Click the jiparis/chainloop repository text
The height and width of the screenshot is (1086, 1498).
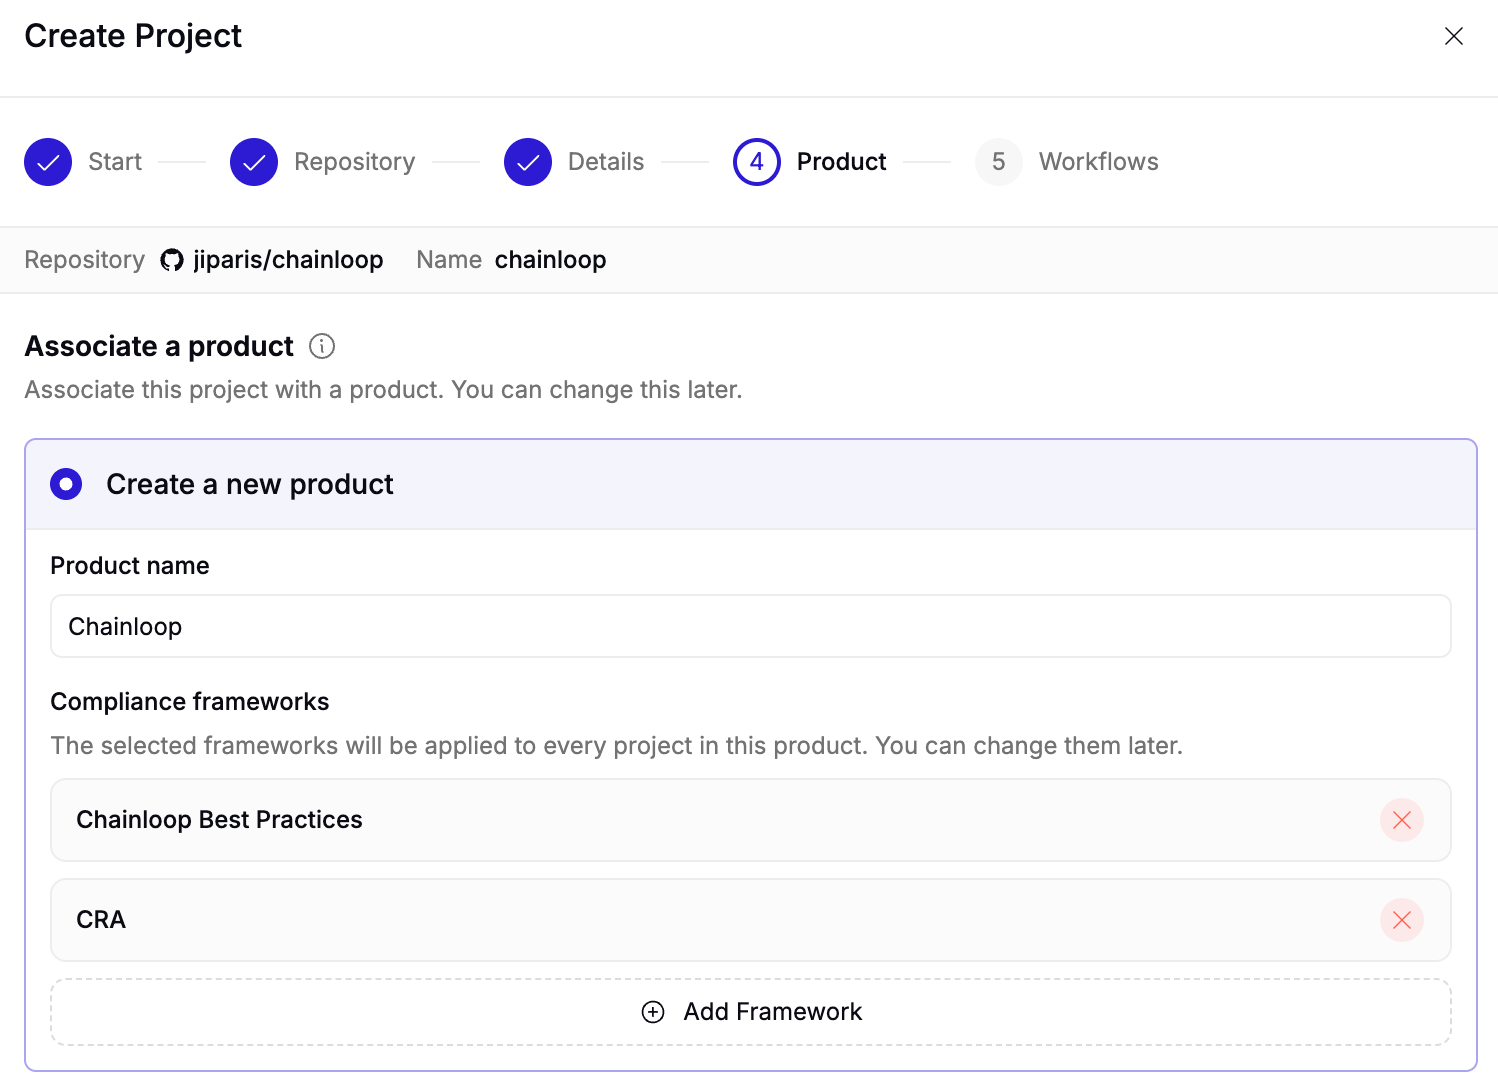[288, 260]
